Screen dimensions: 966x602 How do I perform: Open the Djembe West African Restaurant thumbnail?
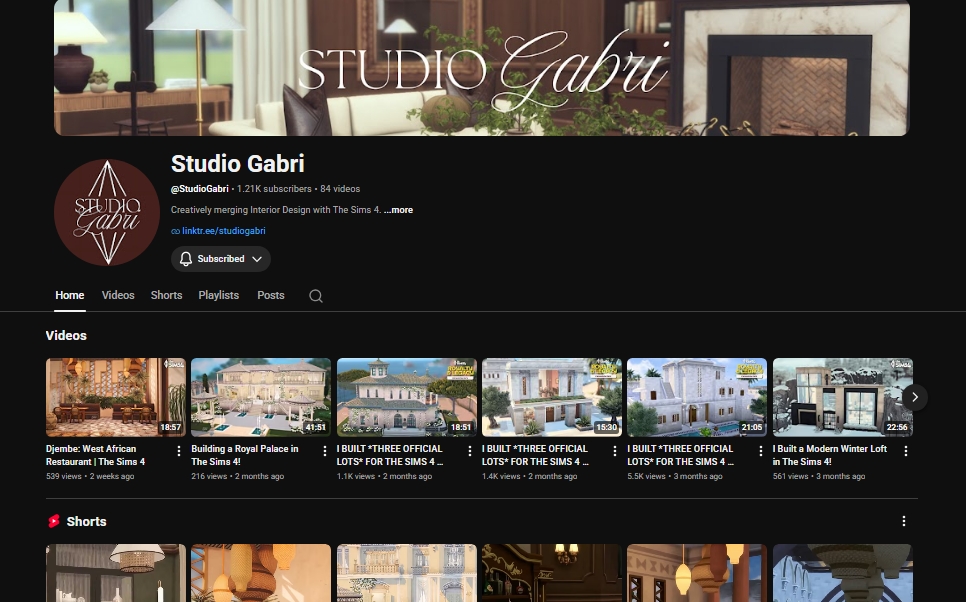116,397
